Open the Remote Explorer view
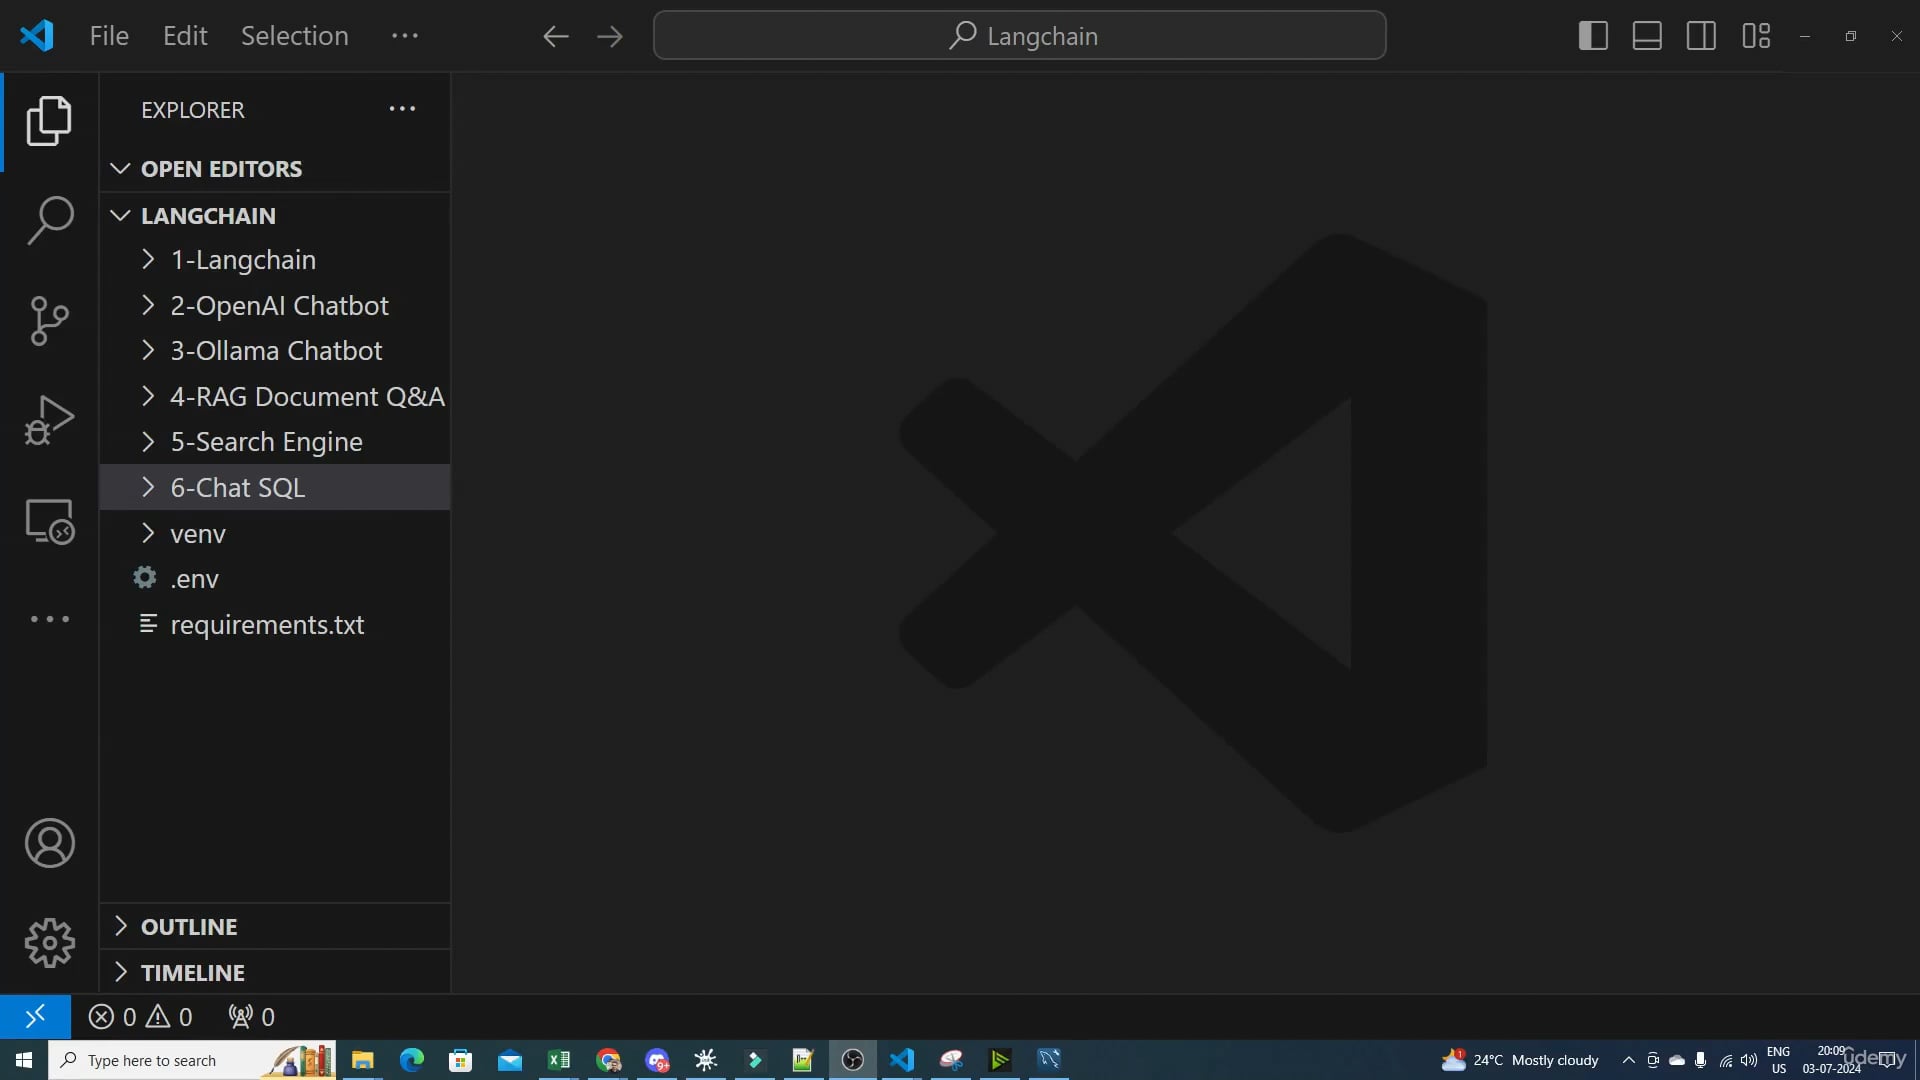Screen dimensions: 1920x1080 pyautogui.click(x=49, y=521)
